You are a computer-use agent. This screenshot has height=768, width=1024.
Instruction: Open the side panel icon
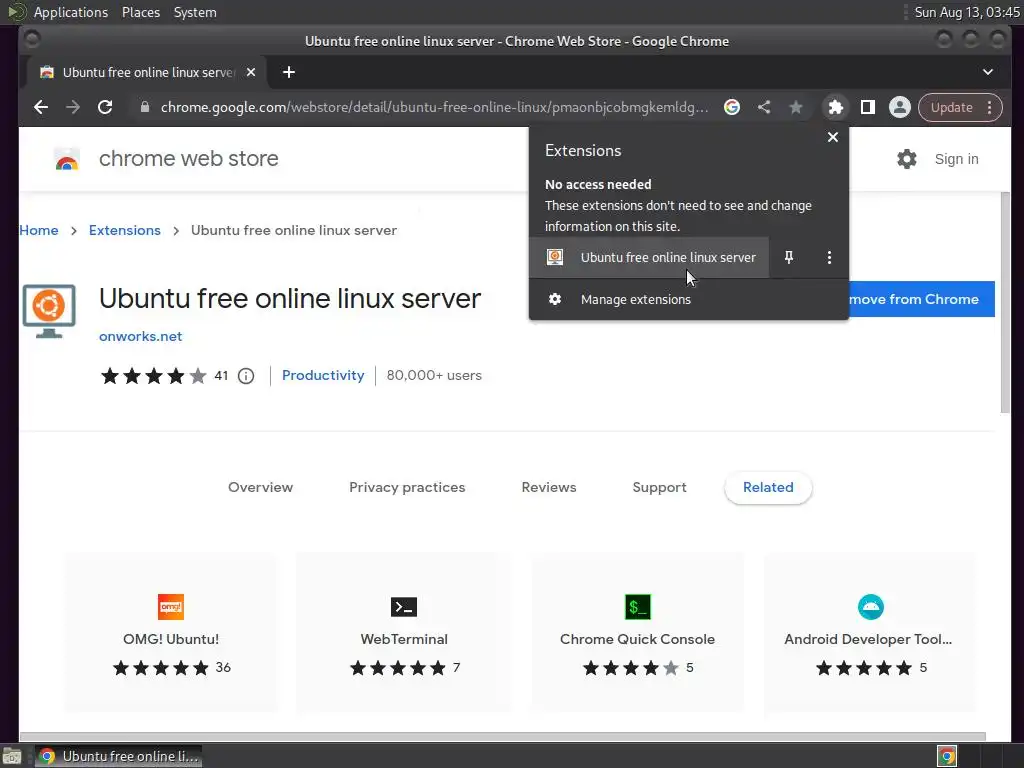pos(868,107)
